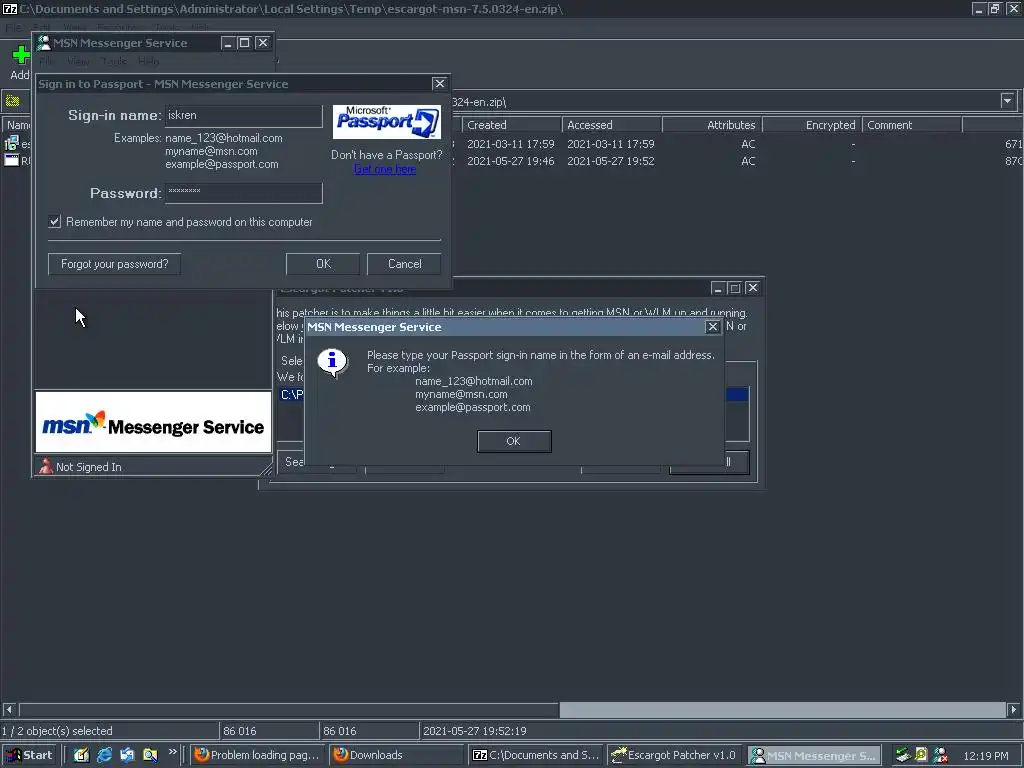The image size is (1024, 768).
Task: Sort 7-Zip list by Accessed column
Action: 612,125
